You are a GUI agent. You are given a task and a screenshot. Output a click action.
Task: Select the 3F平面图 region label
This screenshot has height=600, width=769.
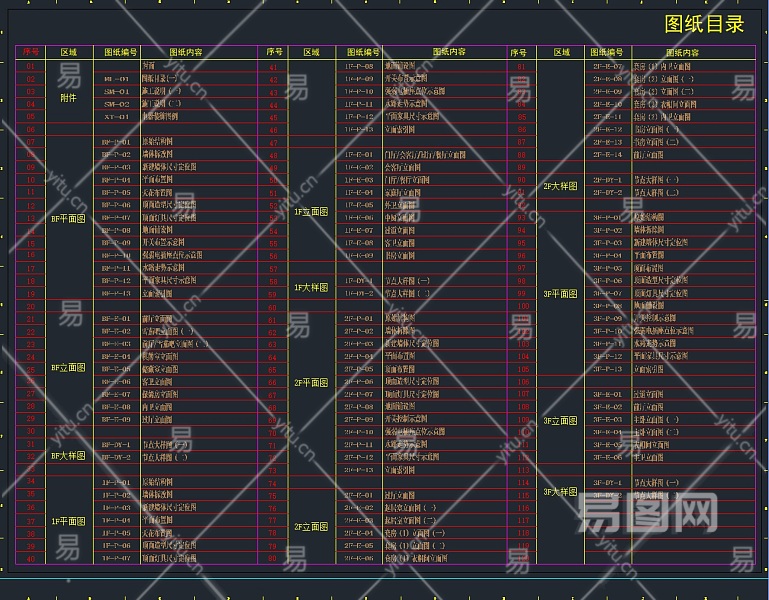click(x=560, y=294)
